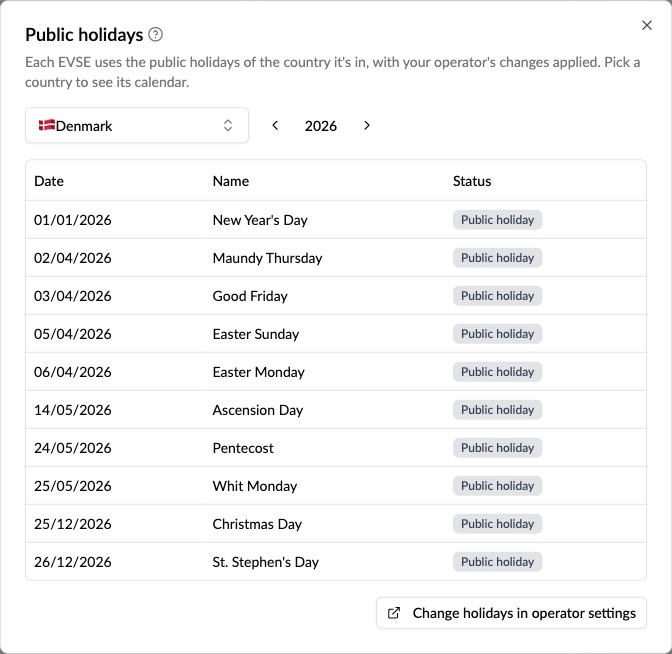Click Public holiday badge for Good Friday
This screenshot has width=672, height=654.
[x=497, y=296]
